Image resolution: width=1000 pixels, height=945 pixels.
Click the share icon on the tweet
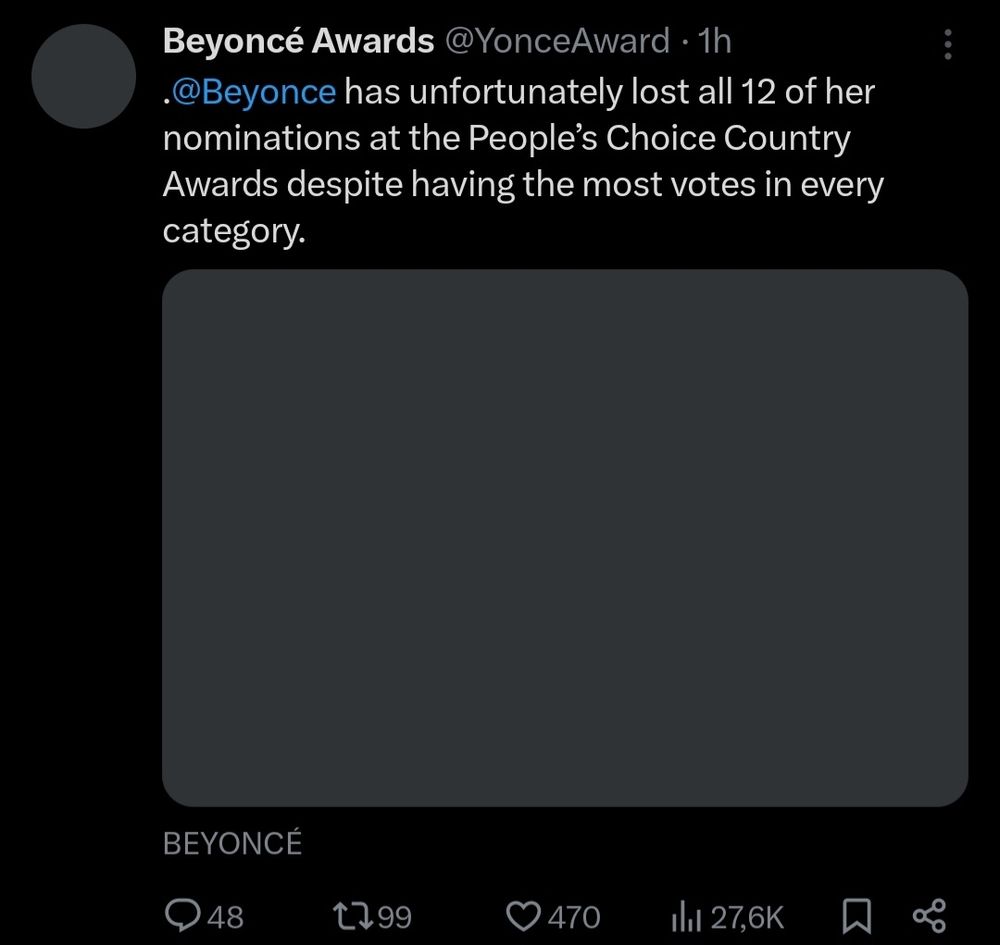tap(929, 915)
